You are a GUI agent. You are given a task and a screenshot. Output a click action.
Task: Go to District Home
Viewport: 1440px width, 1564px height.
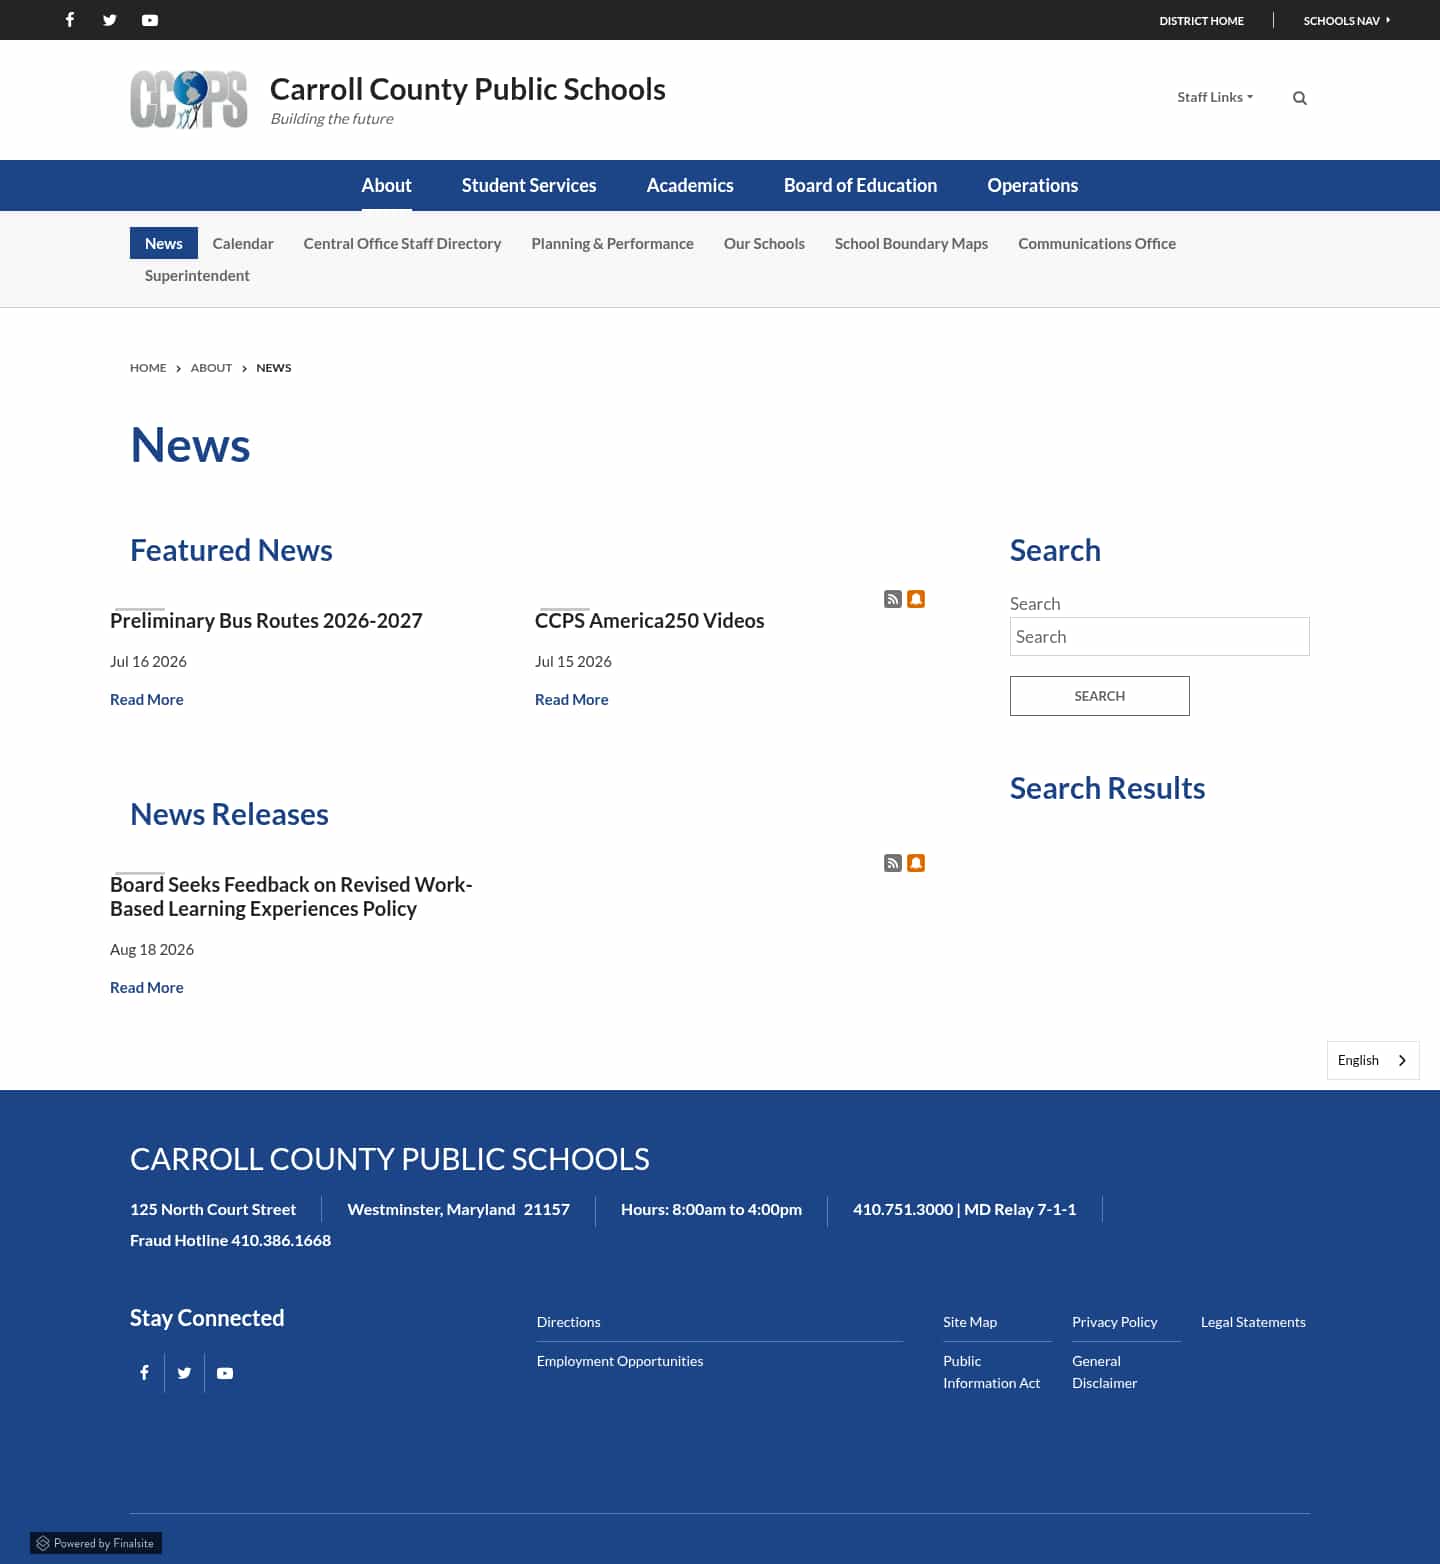click(x=1201, y=20)
